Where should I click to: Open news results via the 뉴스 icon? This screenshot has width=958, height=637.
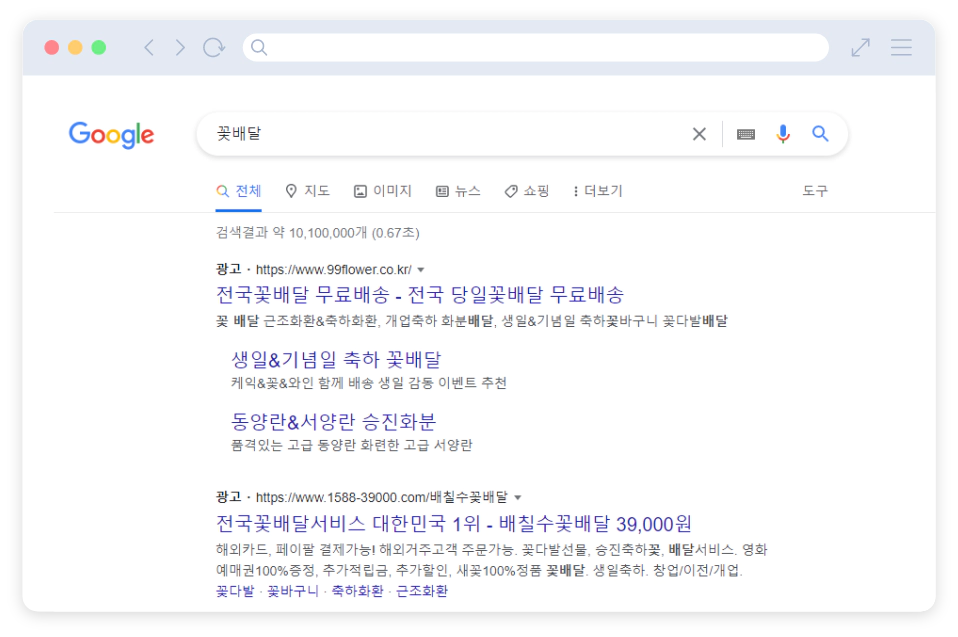459,190
